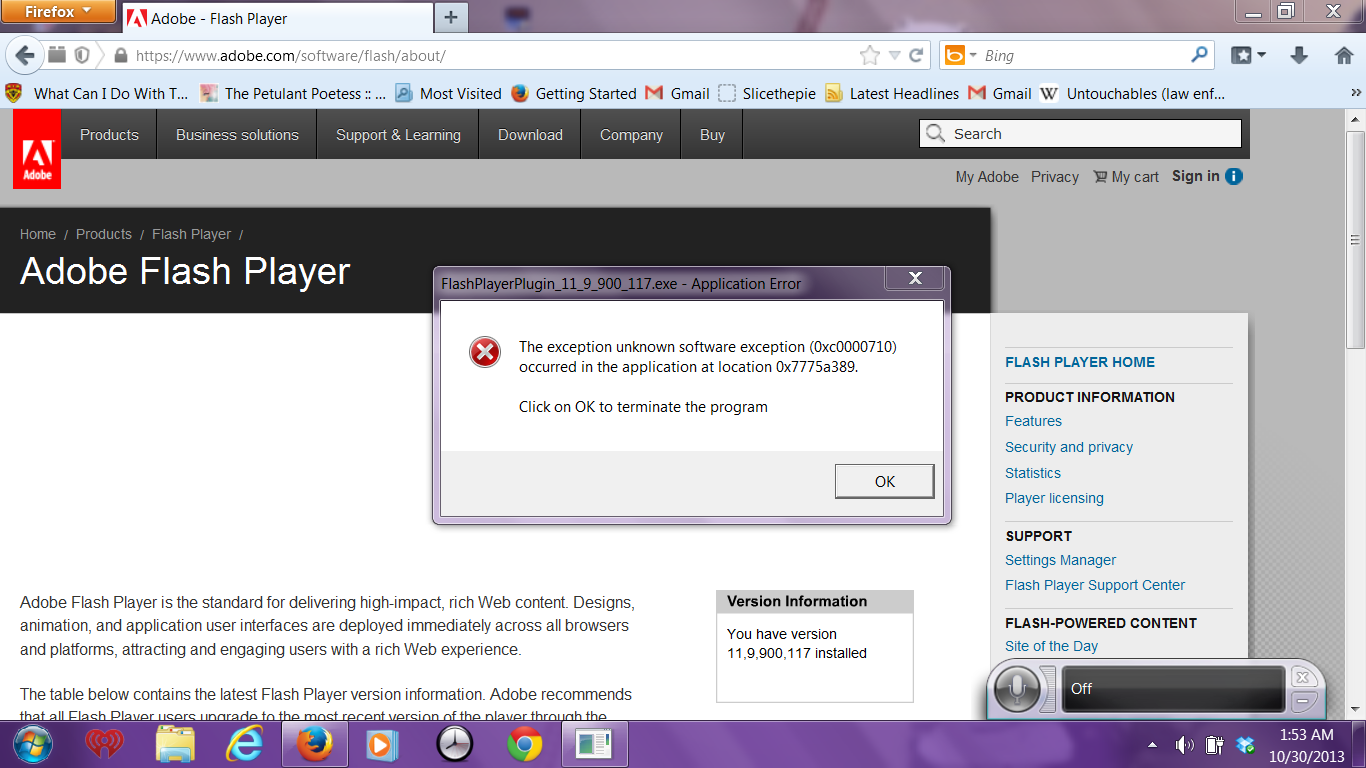Reload page with the refresh icon
Image resolution: width=1366 pixels, height=768 pixels.
916,56
